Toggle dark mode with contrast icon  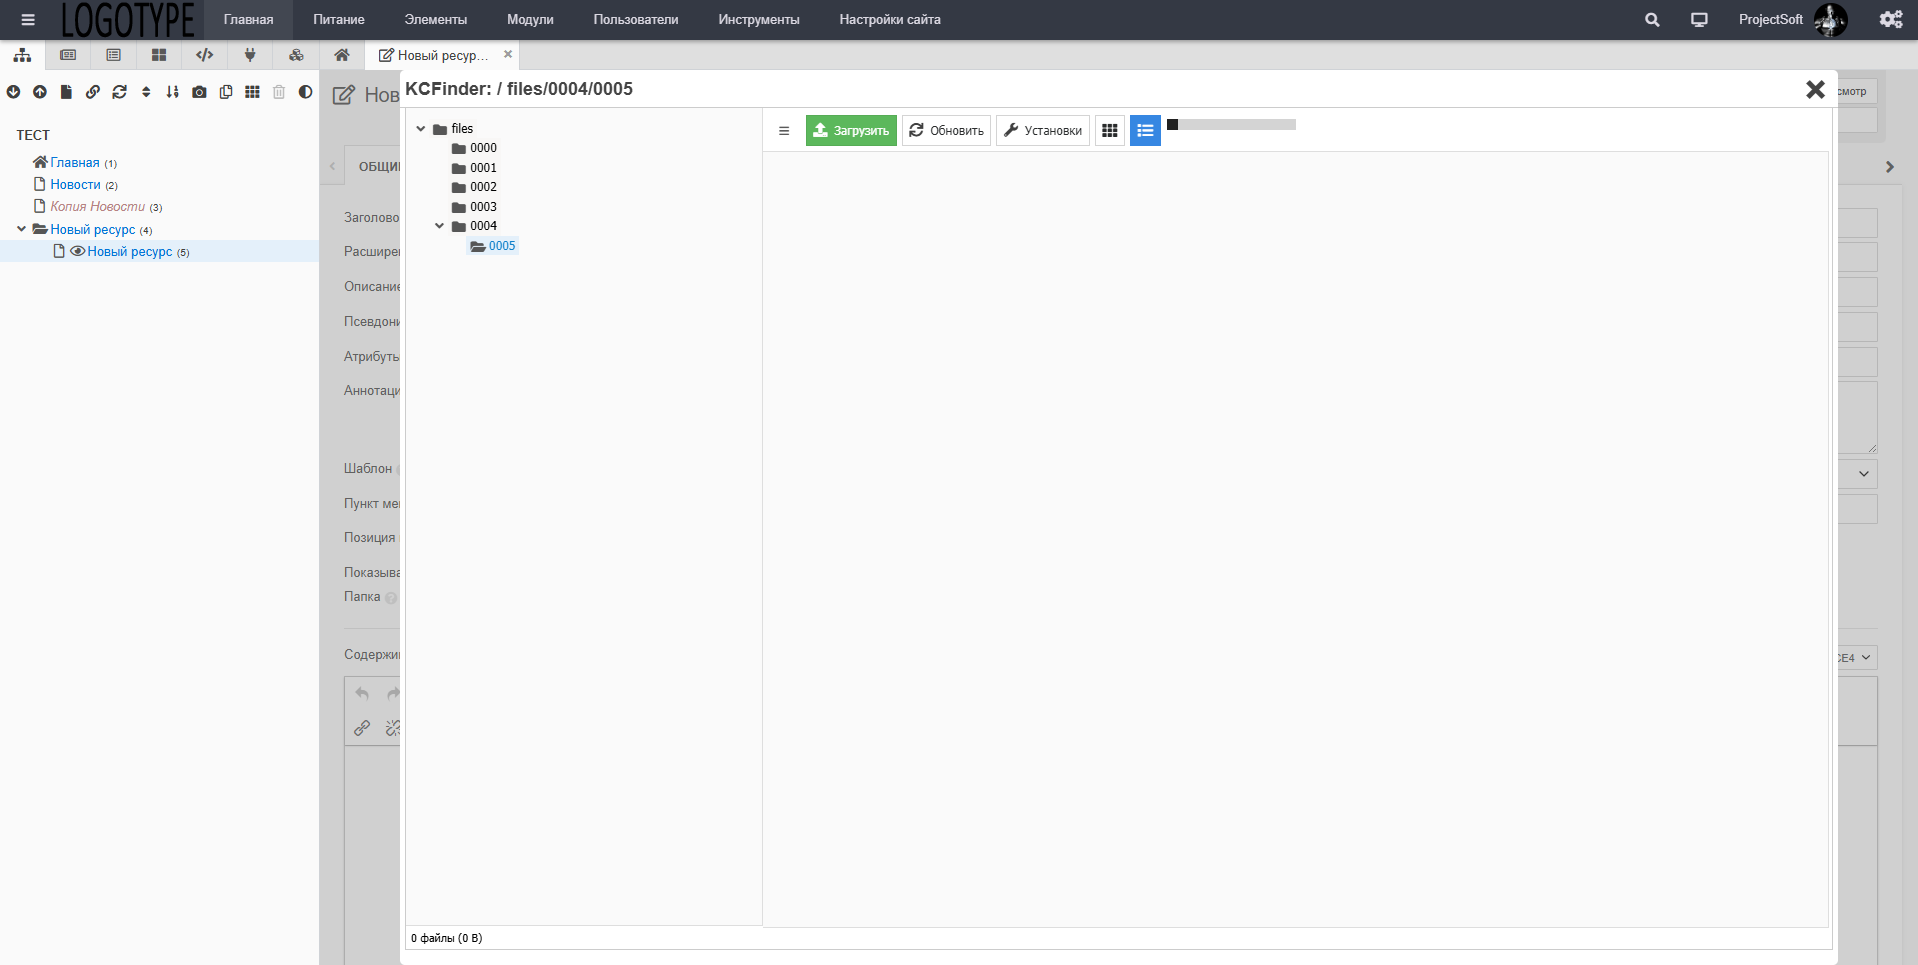coord(305,91)
